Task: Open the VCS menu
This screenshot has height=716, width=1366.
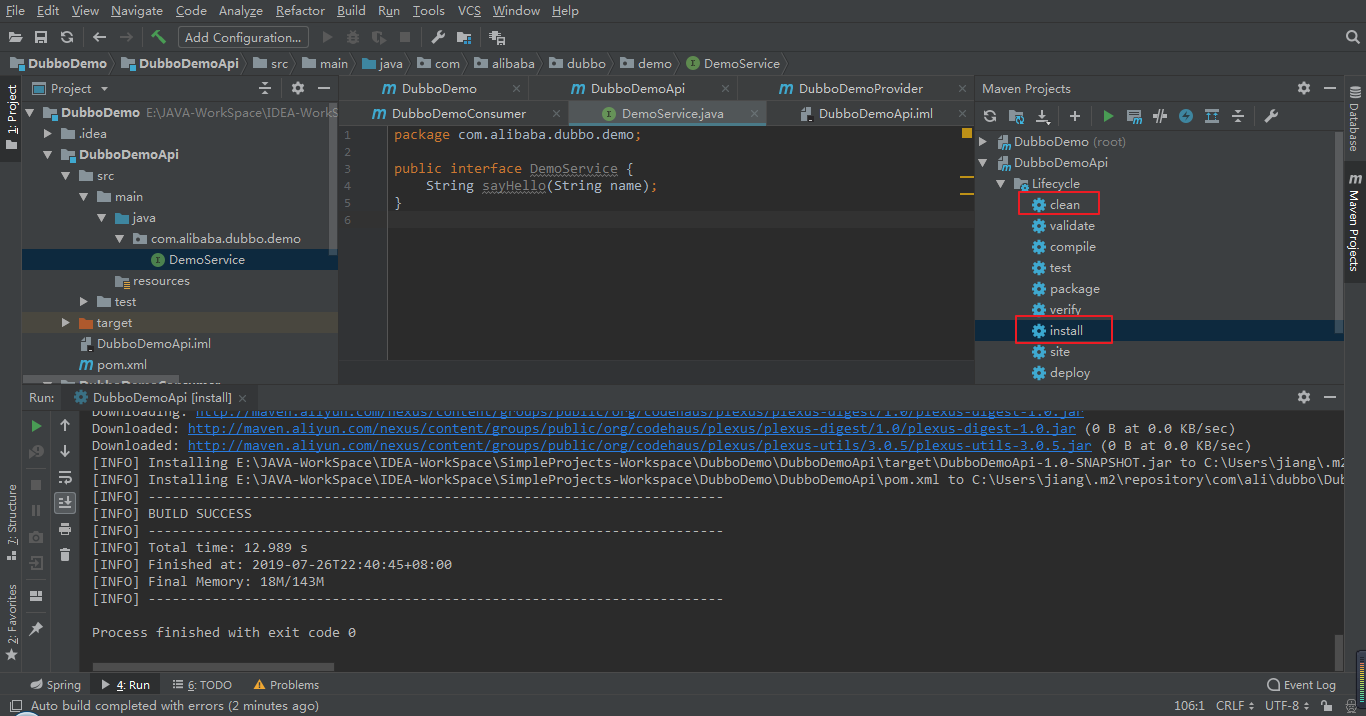Action: point(469,11)
